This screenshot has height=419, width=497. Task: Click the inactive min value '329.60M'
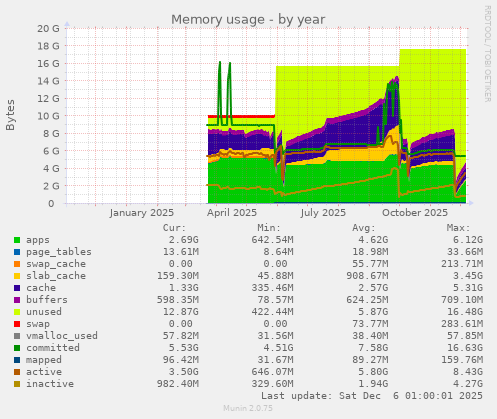click(x=272, y=384)
